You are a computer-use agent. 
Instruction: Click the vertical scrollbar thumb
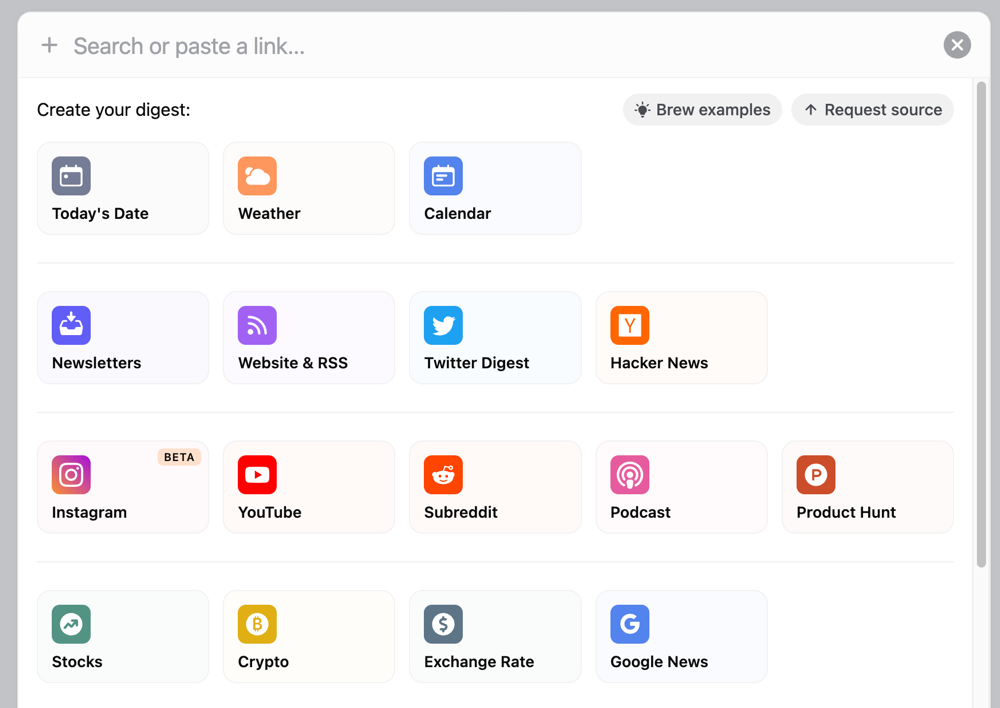point(982,324)
